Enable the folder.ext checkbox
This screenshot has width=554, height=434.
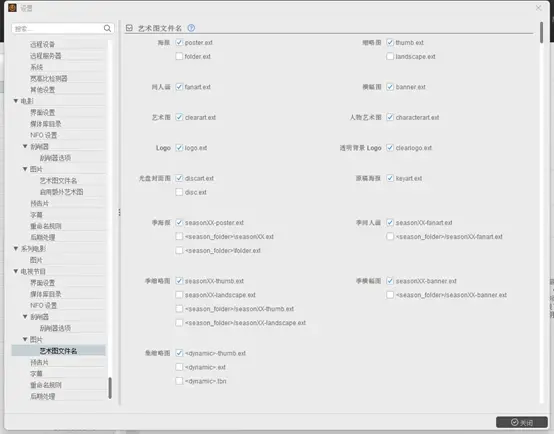tap(179, 56)
